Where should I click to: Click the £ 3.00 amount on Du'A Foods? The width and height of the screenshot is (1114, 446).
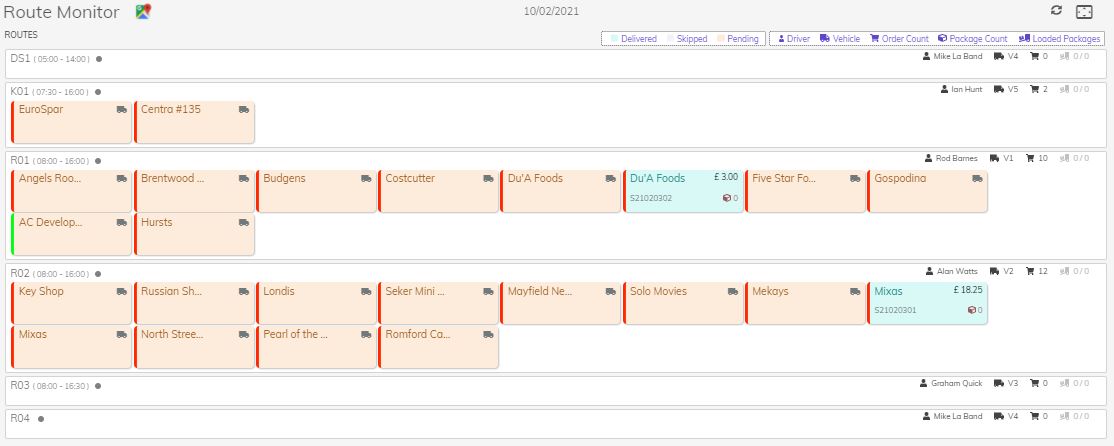click(x=726, y=177)
